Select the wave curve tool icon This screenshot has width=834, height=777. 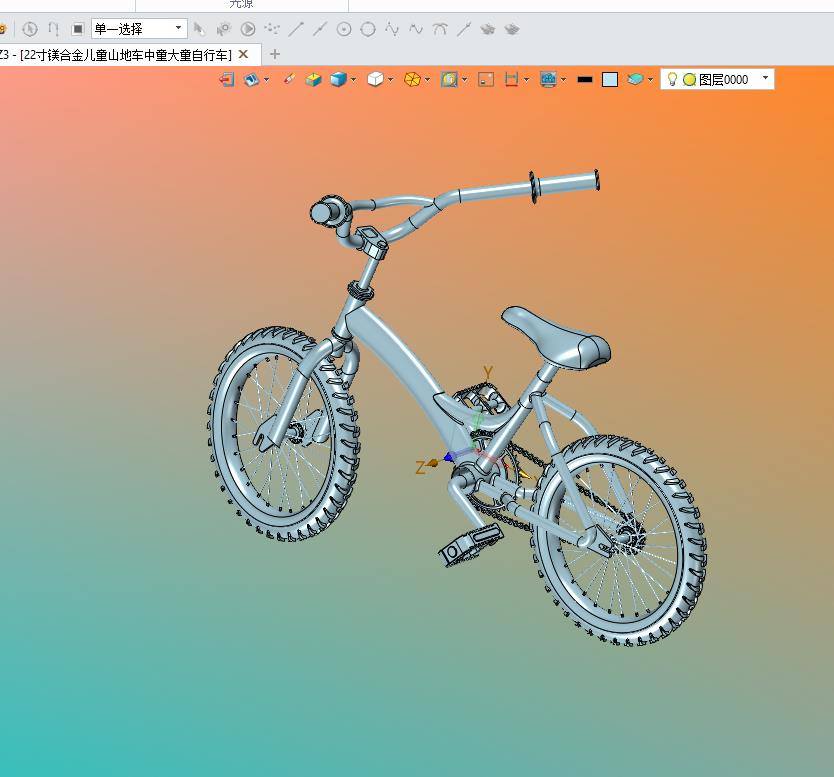pyautogui.click(x=416, y=29)
